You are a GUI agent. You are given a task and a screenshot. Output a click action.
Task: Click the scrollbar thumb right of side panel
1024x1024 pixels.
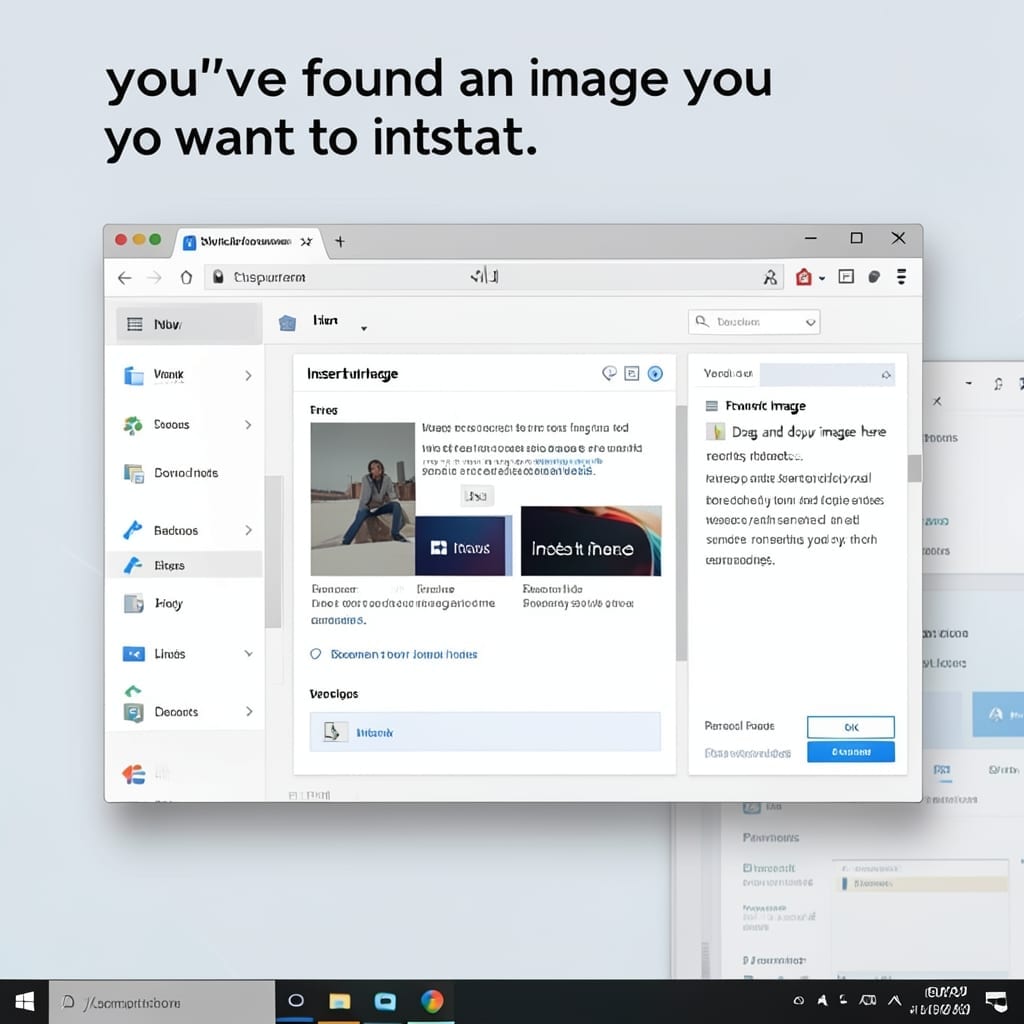tap(914, 468)
